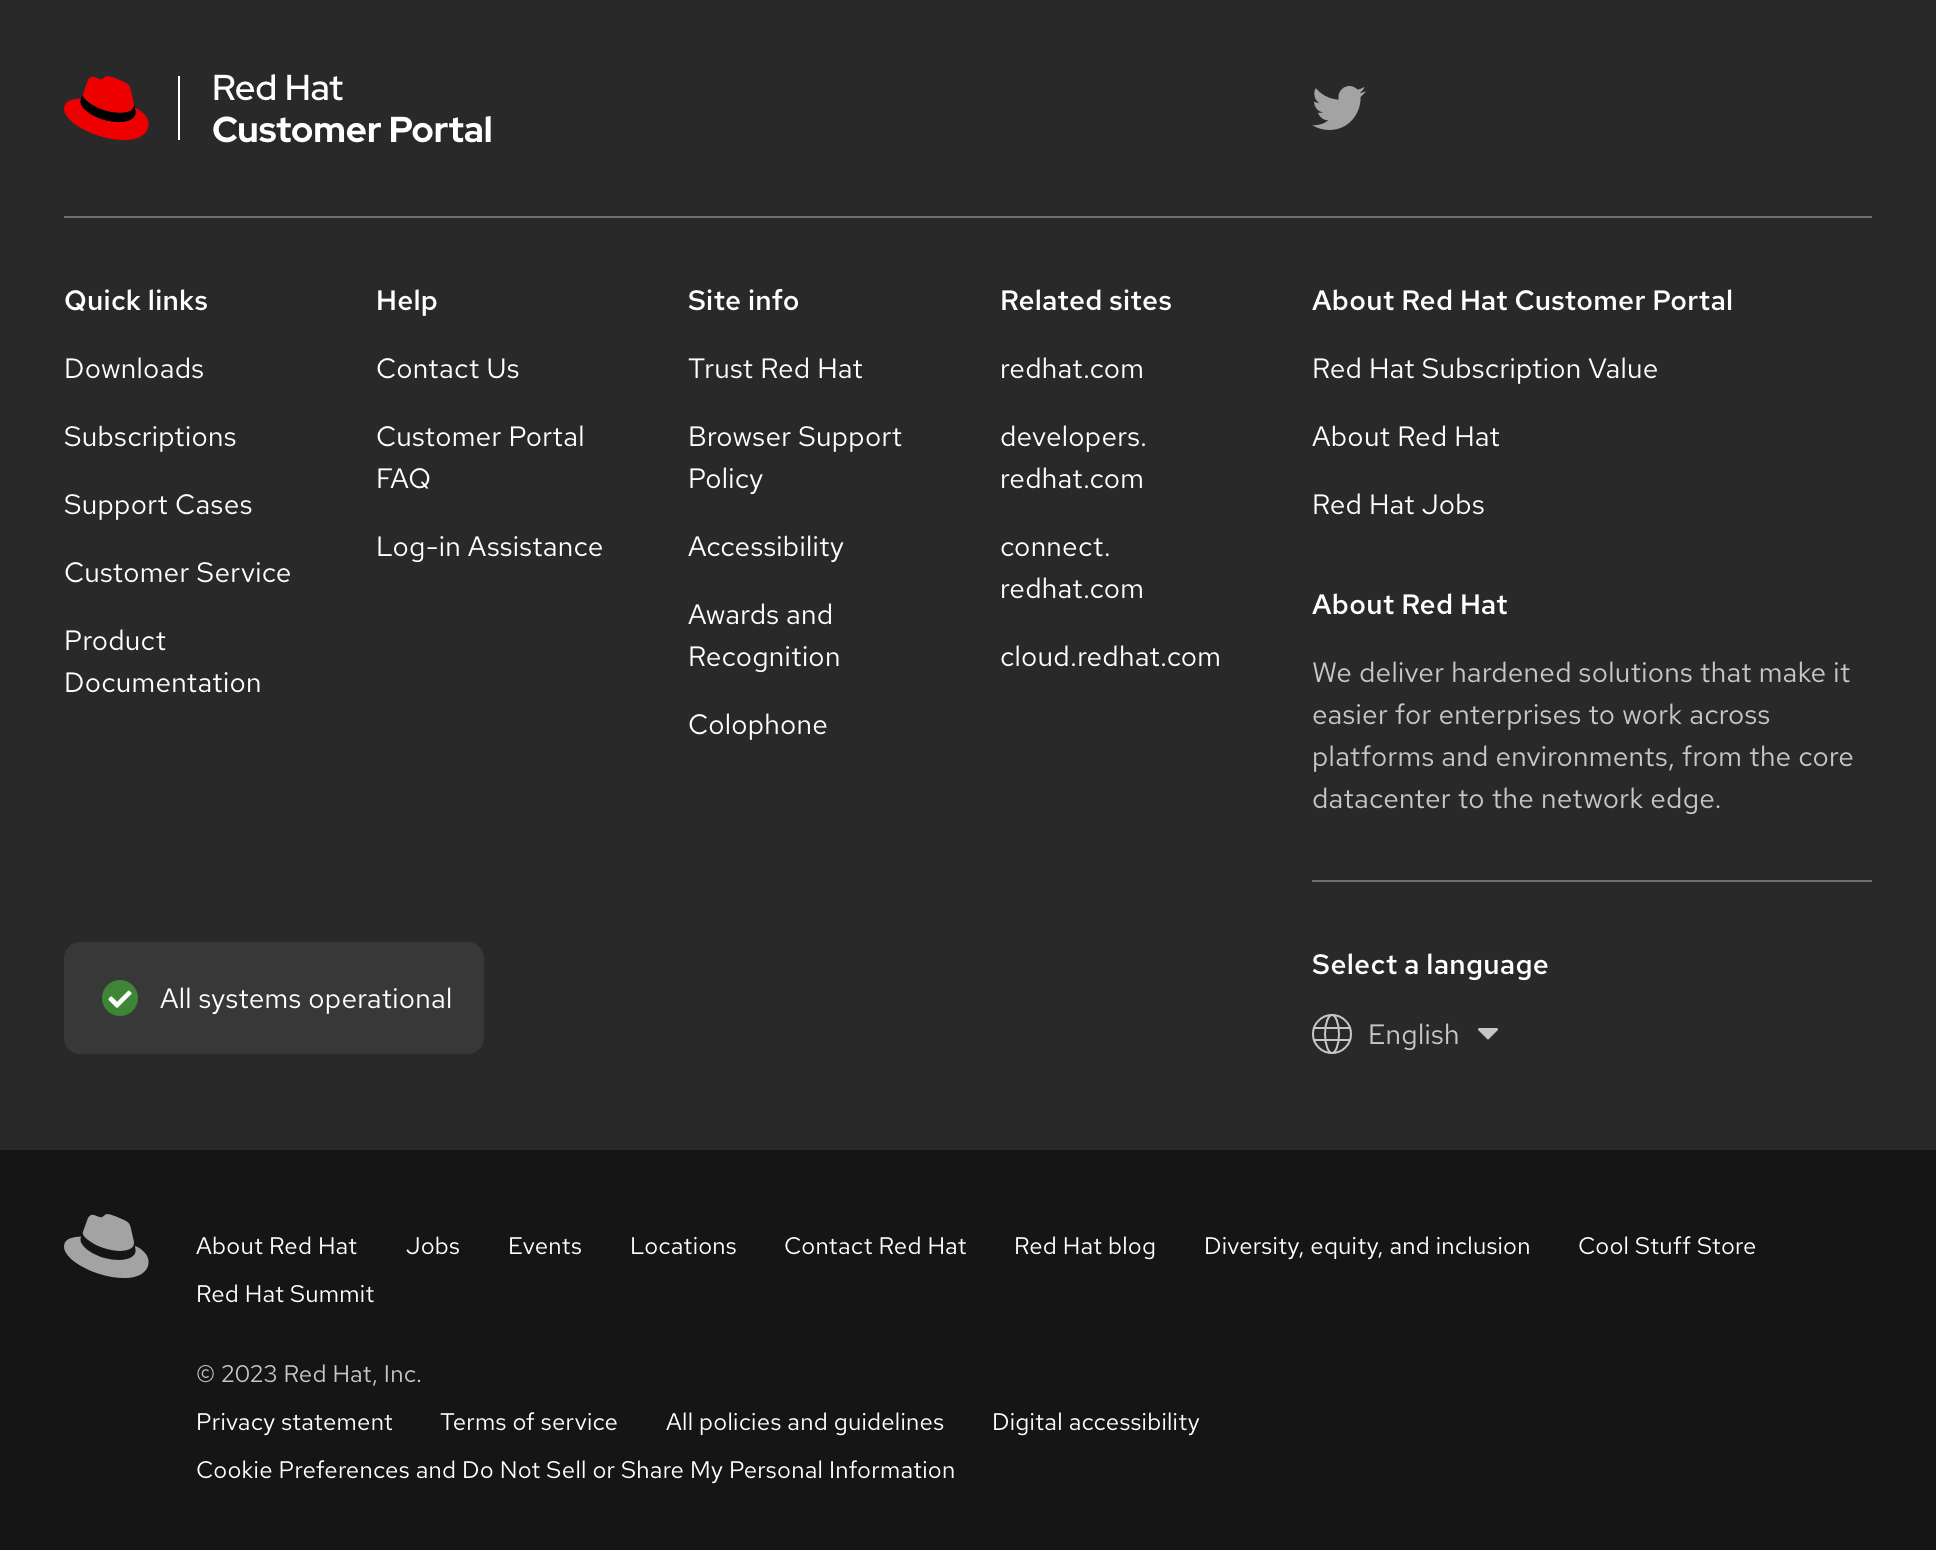Open the Downloads quick link

[x=133, y=367]
